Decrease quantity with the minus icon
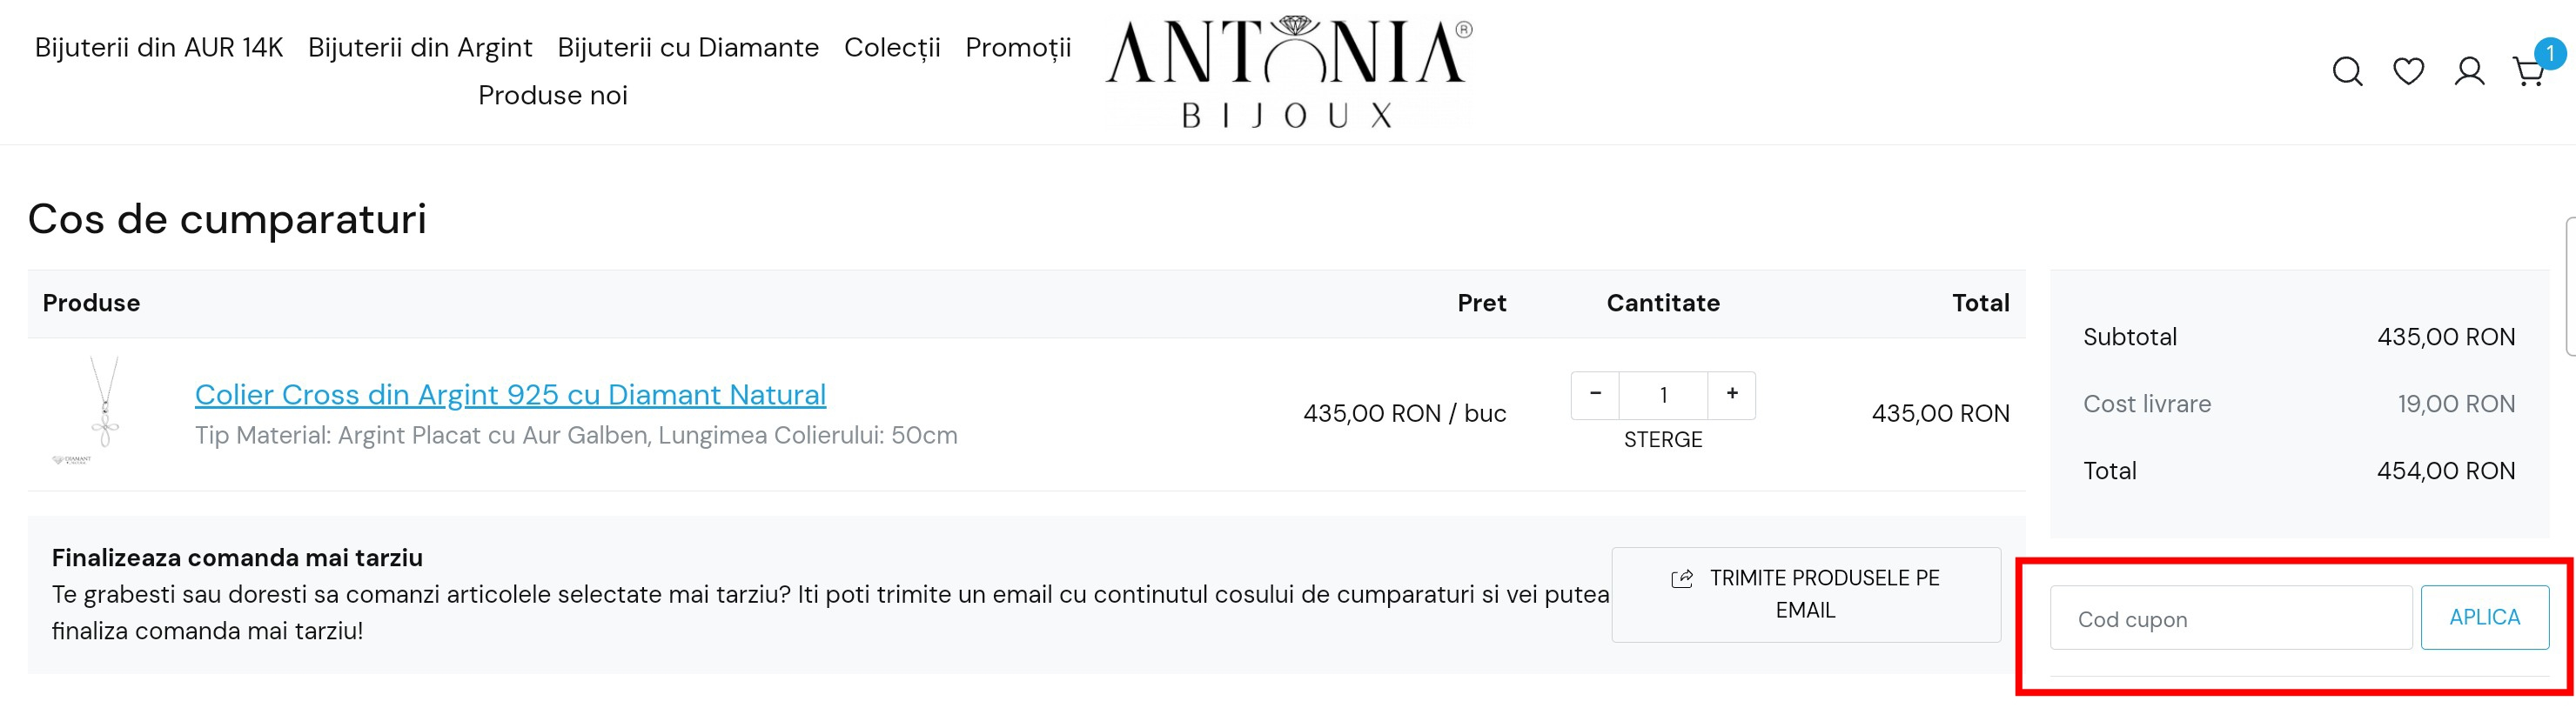 coord(1595,395)
